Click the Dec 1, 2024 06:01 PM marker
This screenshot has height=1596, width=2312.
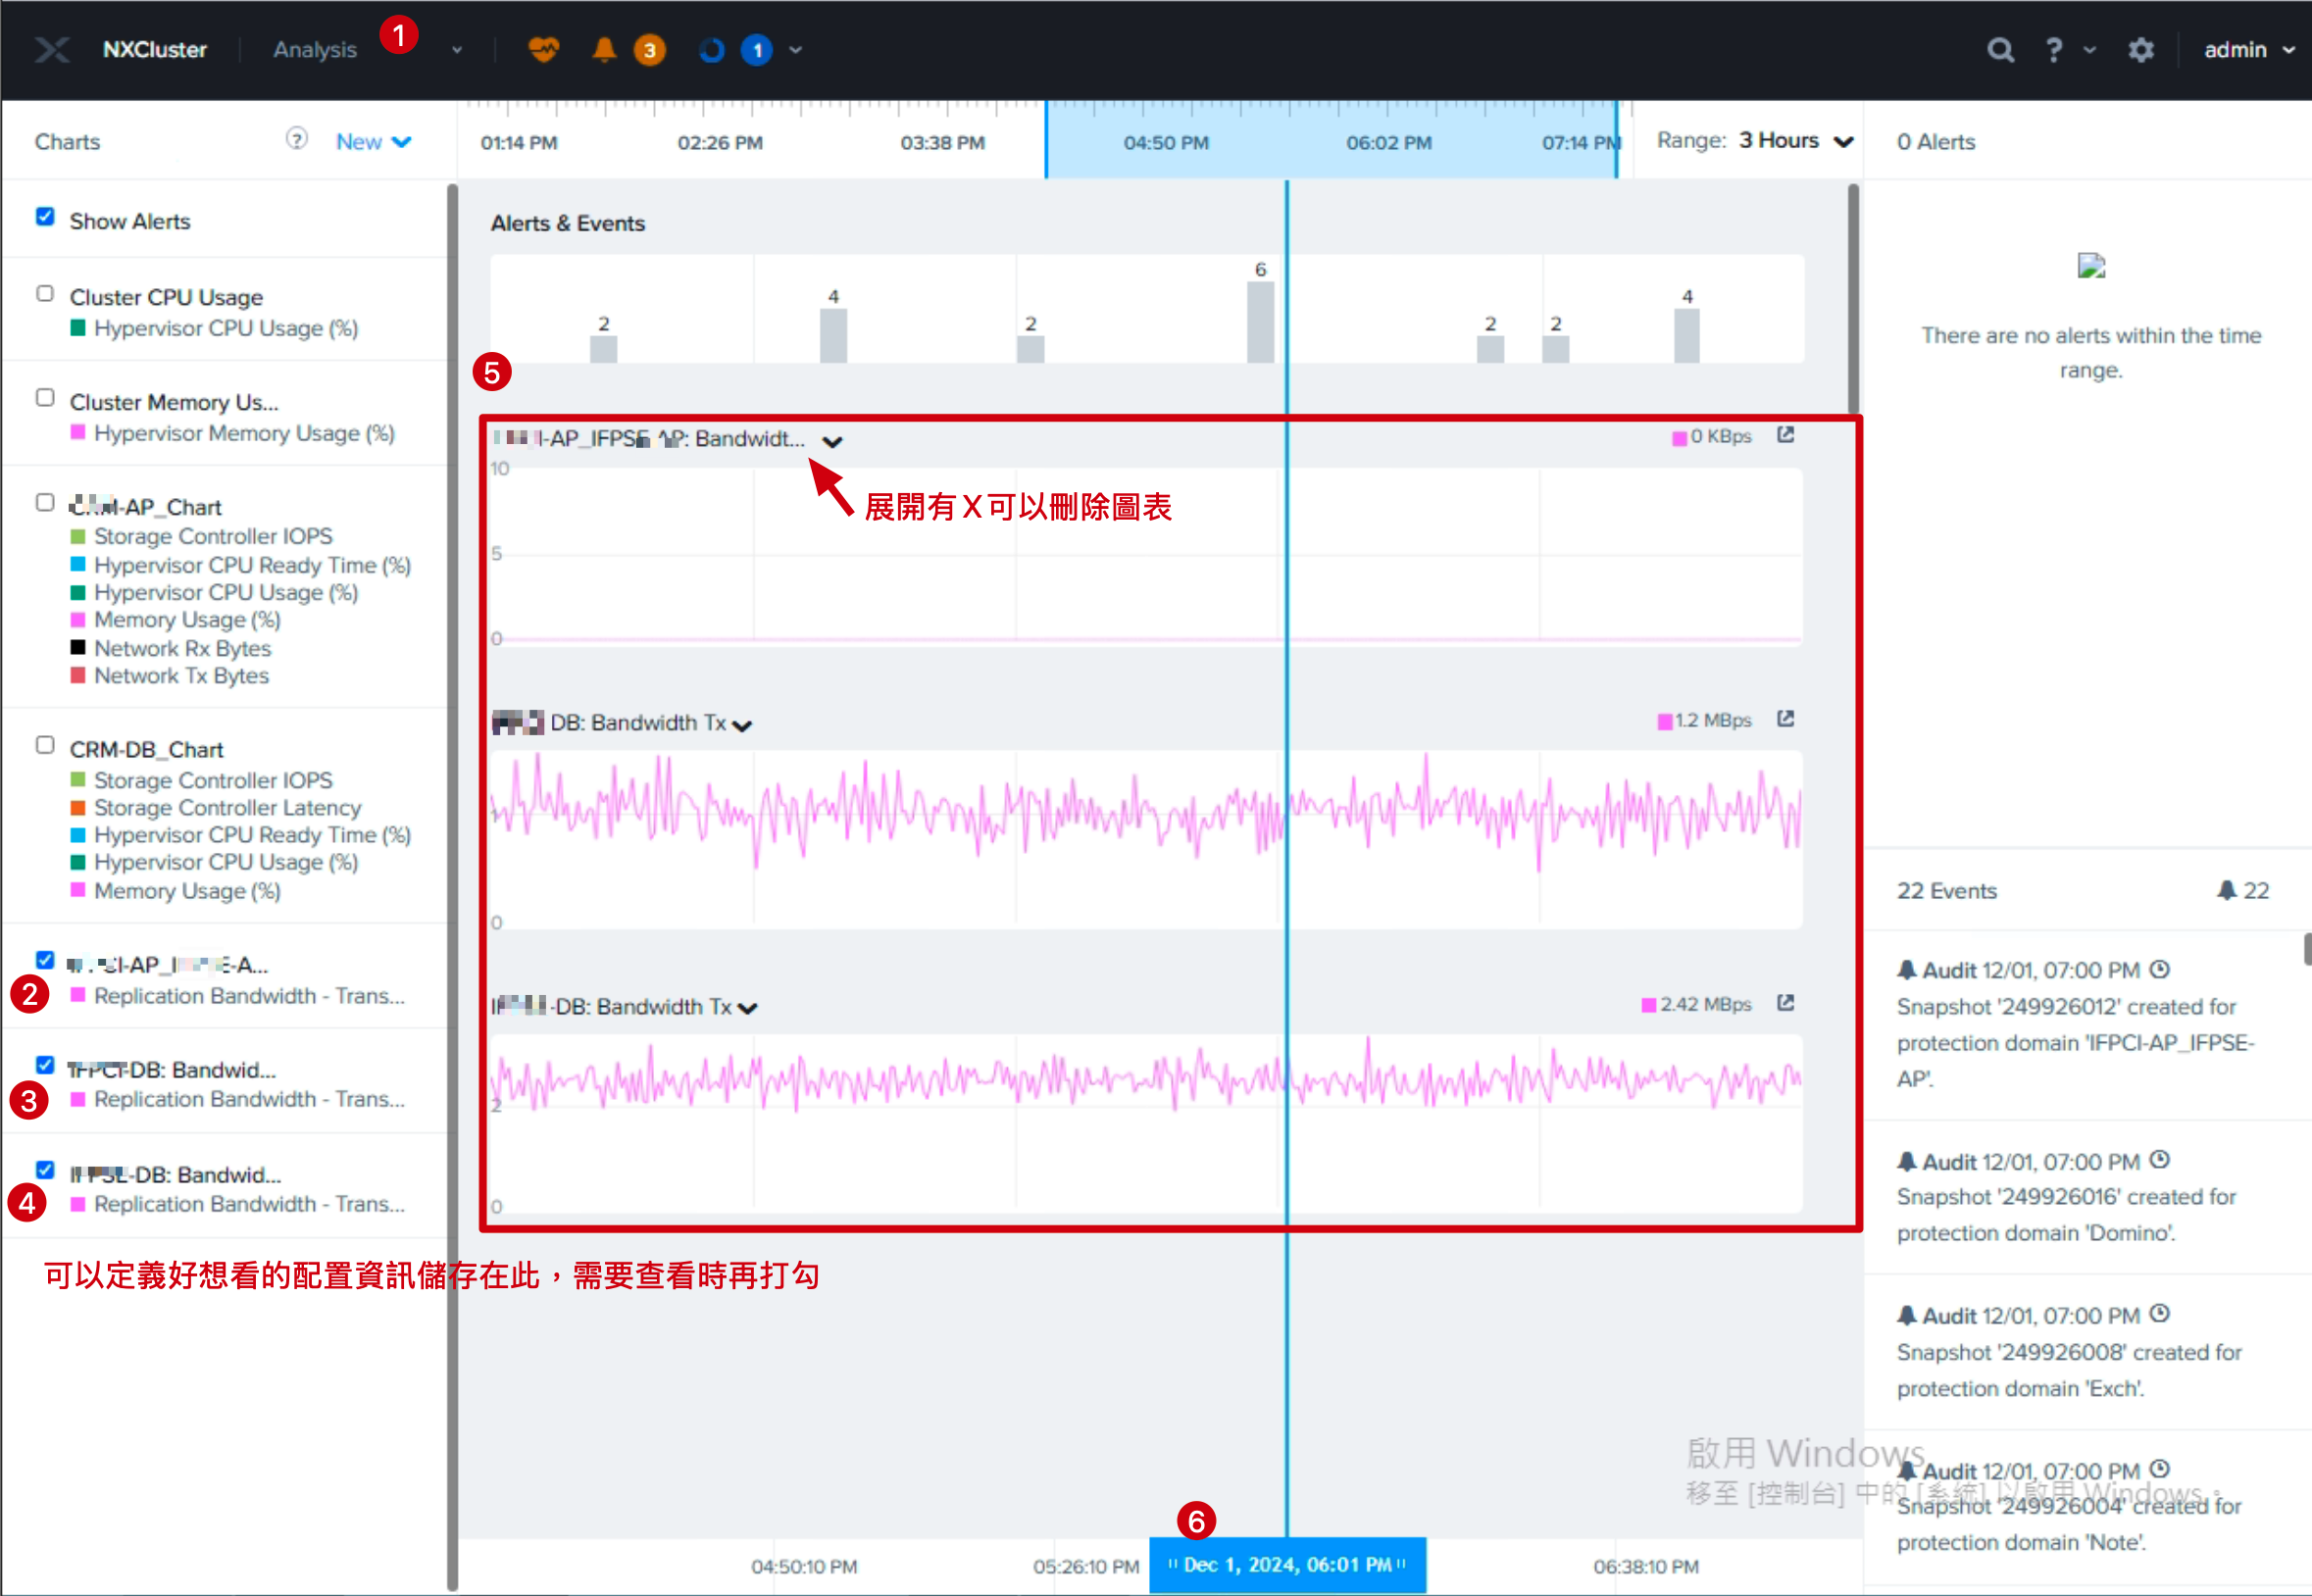tap(1287, 1565)
